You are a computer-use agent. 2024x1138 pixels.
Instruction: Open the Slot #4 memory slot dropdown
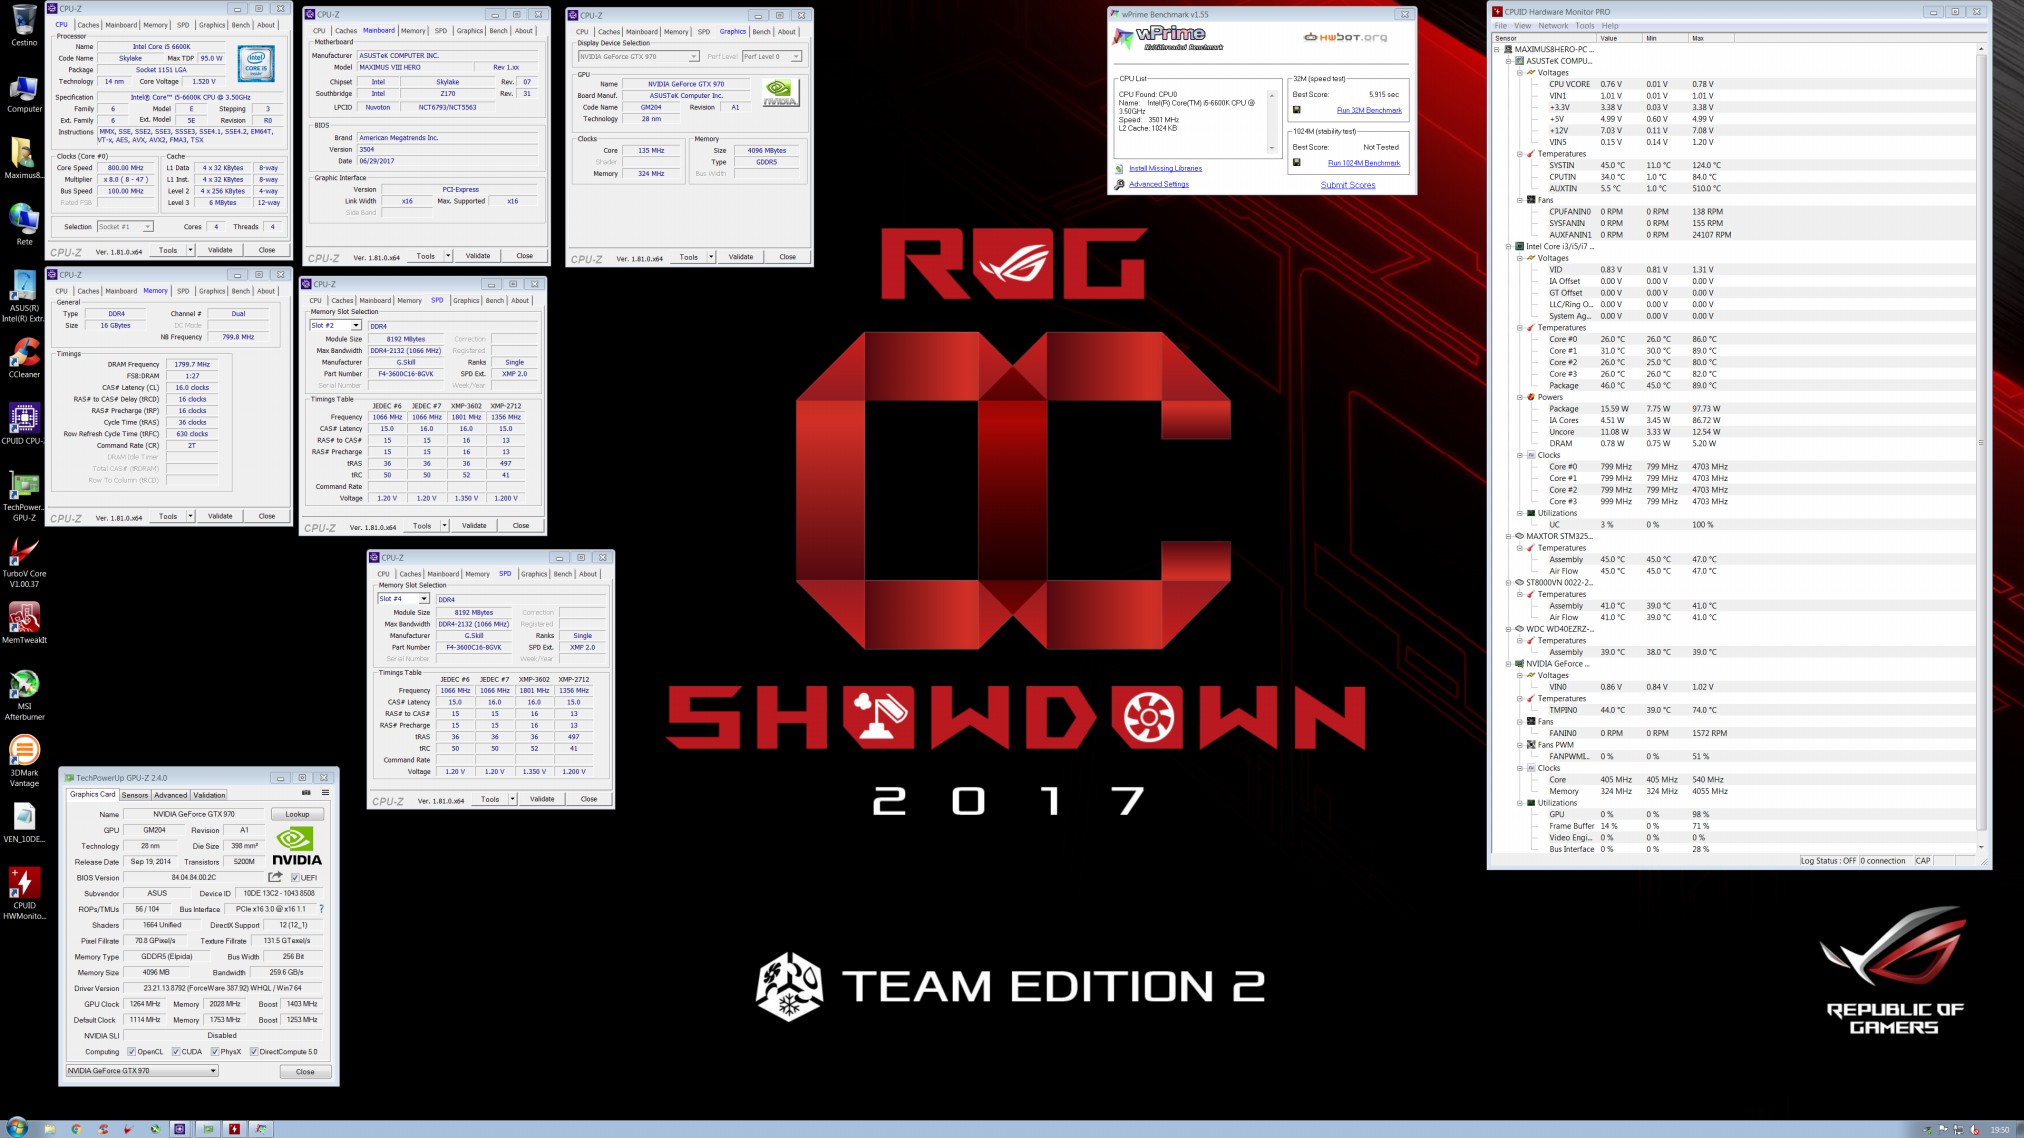403,599
